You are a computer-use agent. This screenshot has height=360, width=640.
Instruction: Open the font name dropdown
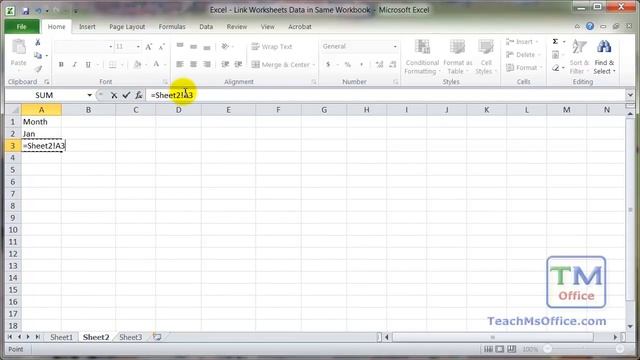(111, 47)
